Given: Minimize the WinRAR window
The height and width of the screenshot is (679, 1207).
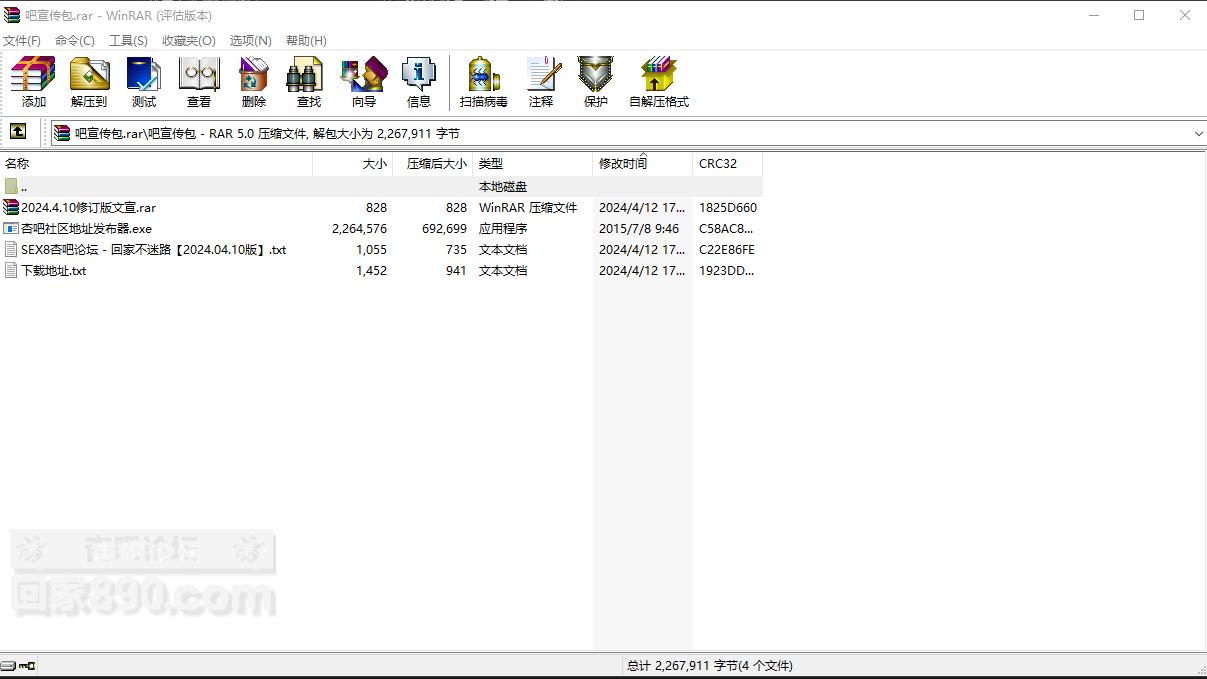Looking at the screenshot, I should 1093,15.
